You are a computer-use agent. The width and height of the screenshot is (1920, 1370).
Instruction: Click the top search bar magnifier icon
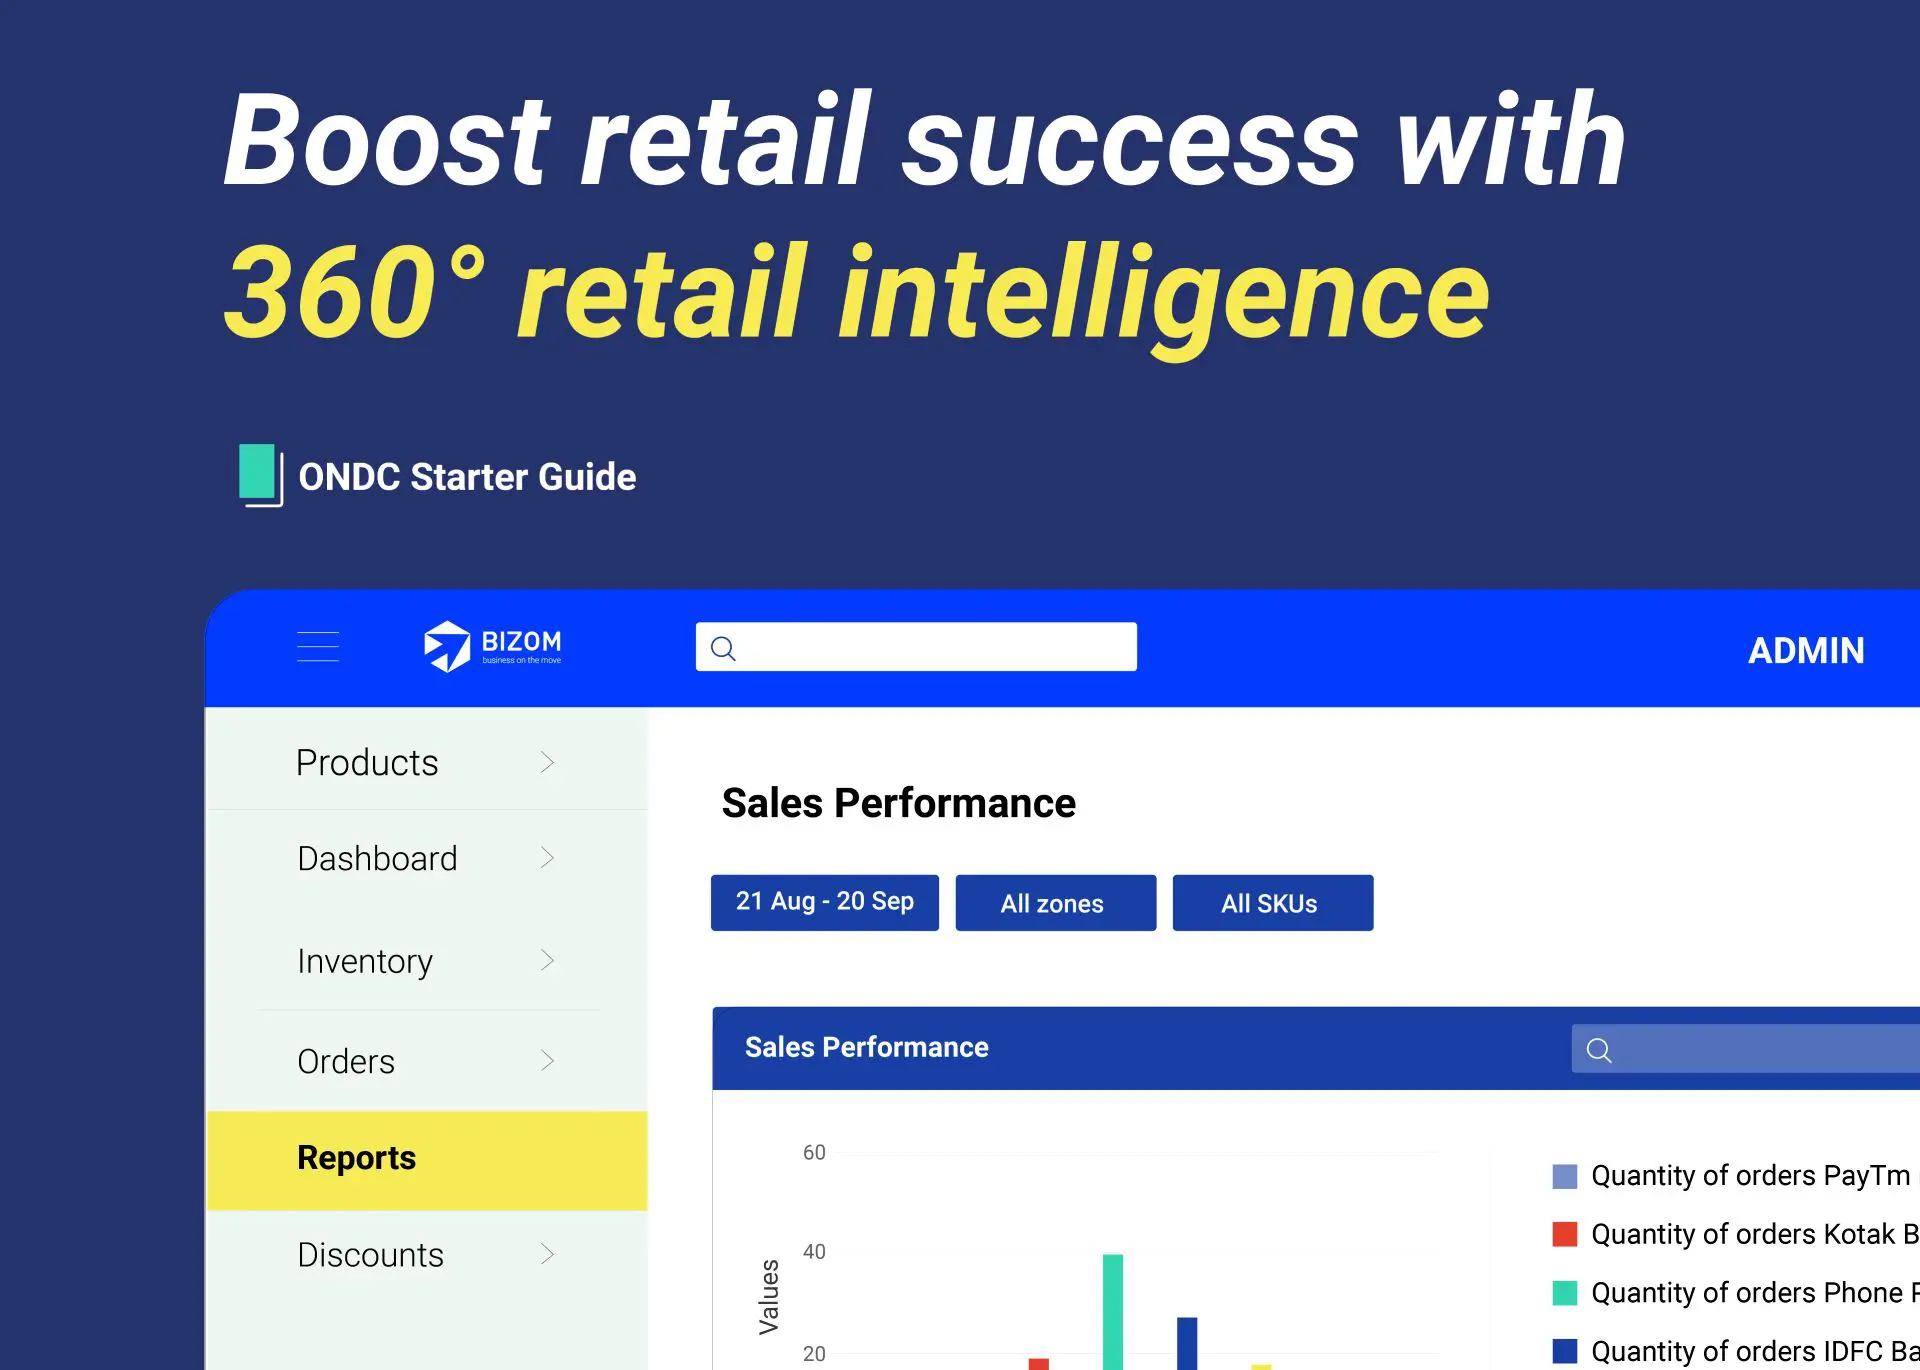click(x=723, y=649)
